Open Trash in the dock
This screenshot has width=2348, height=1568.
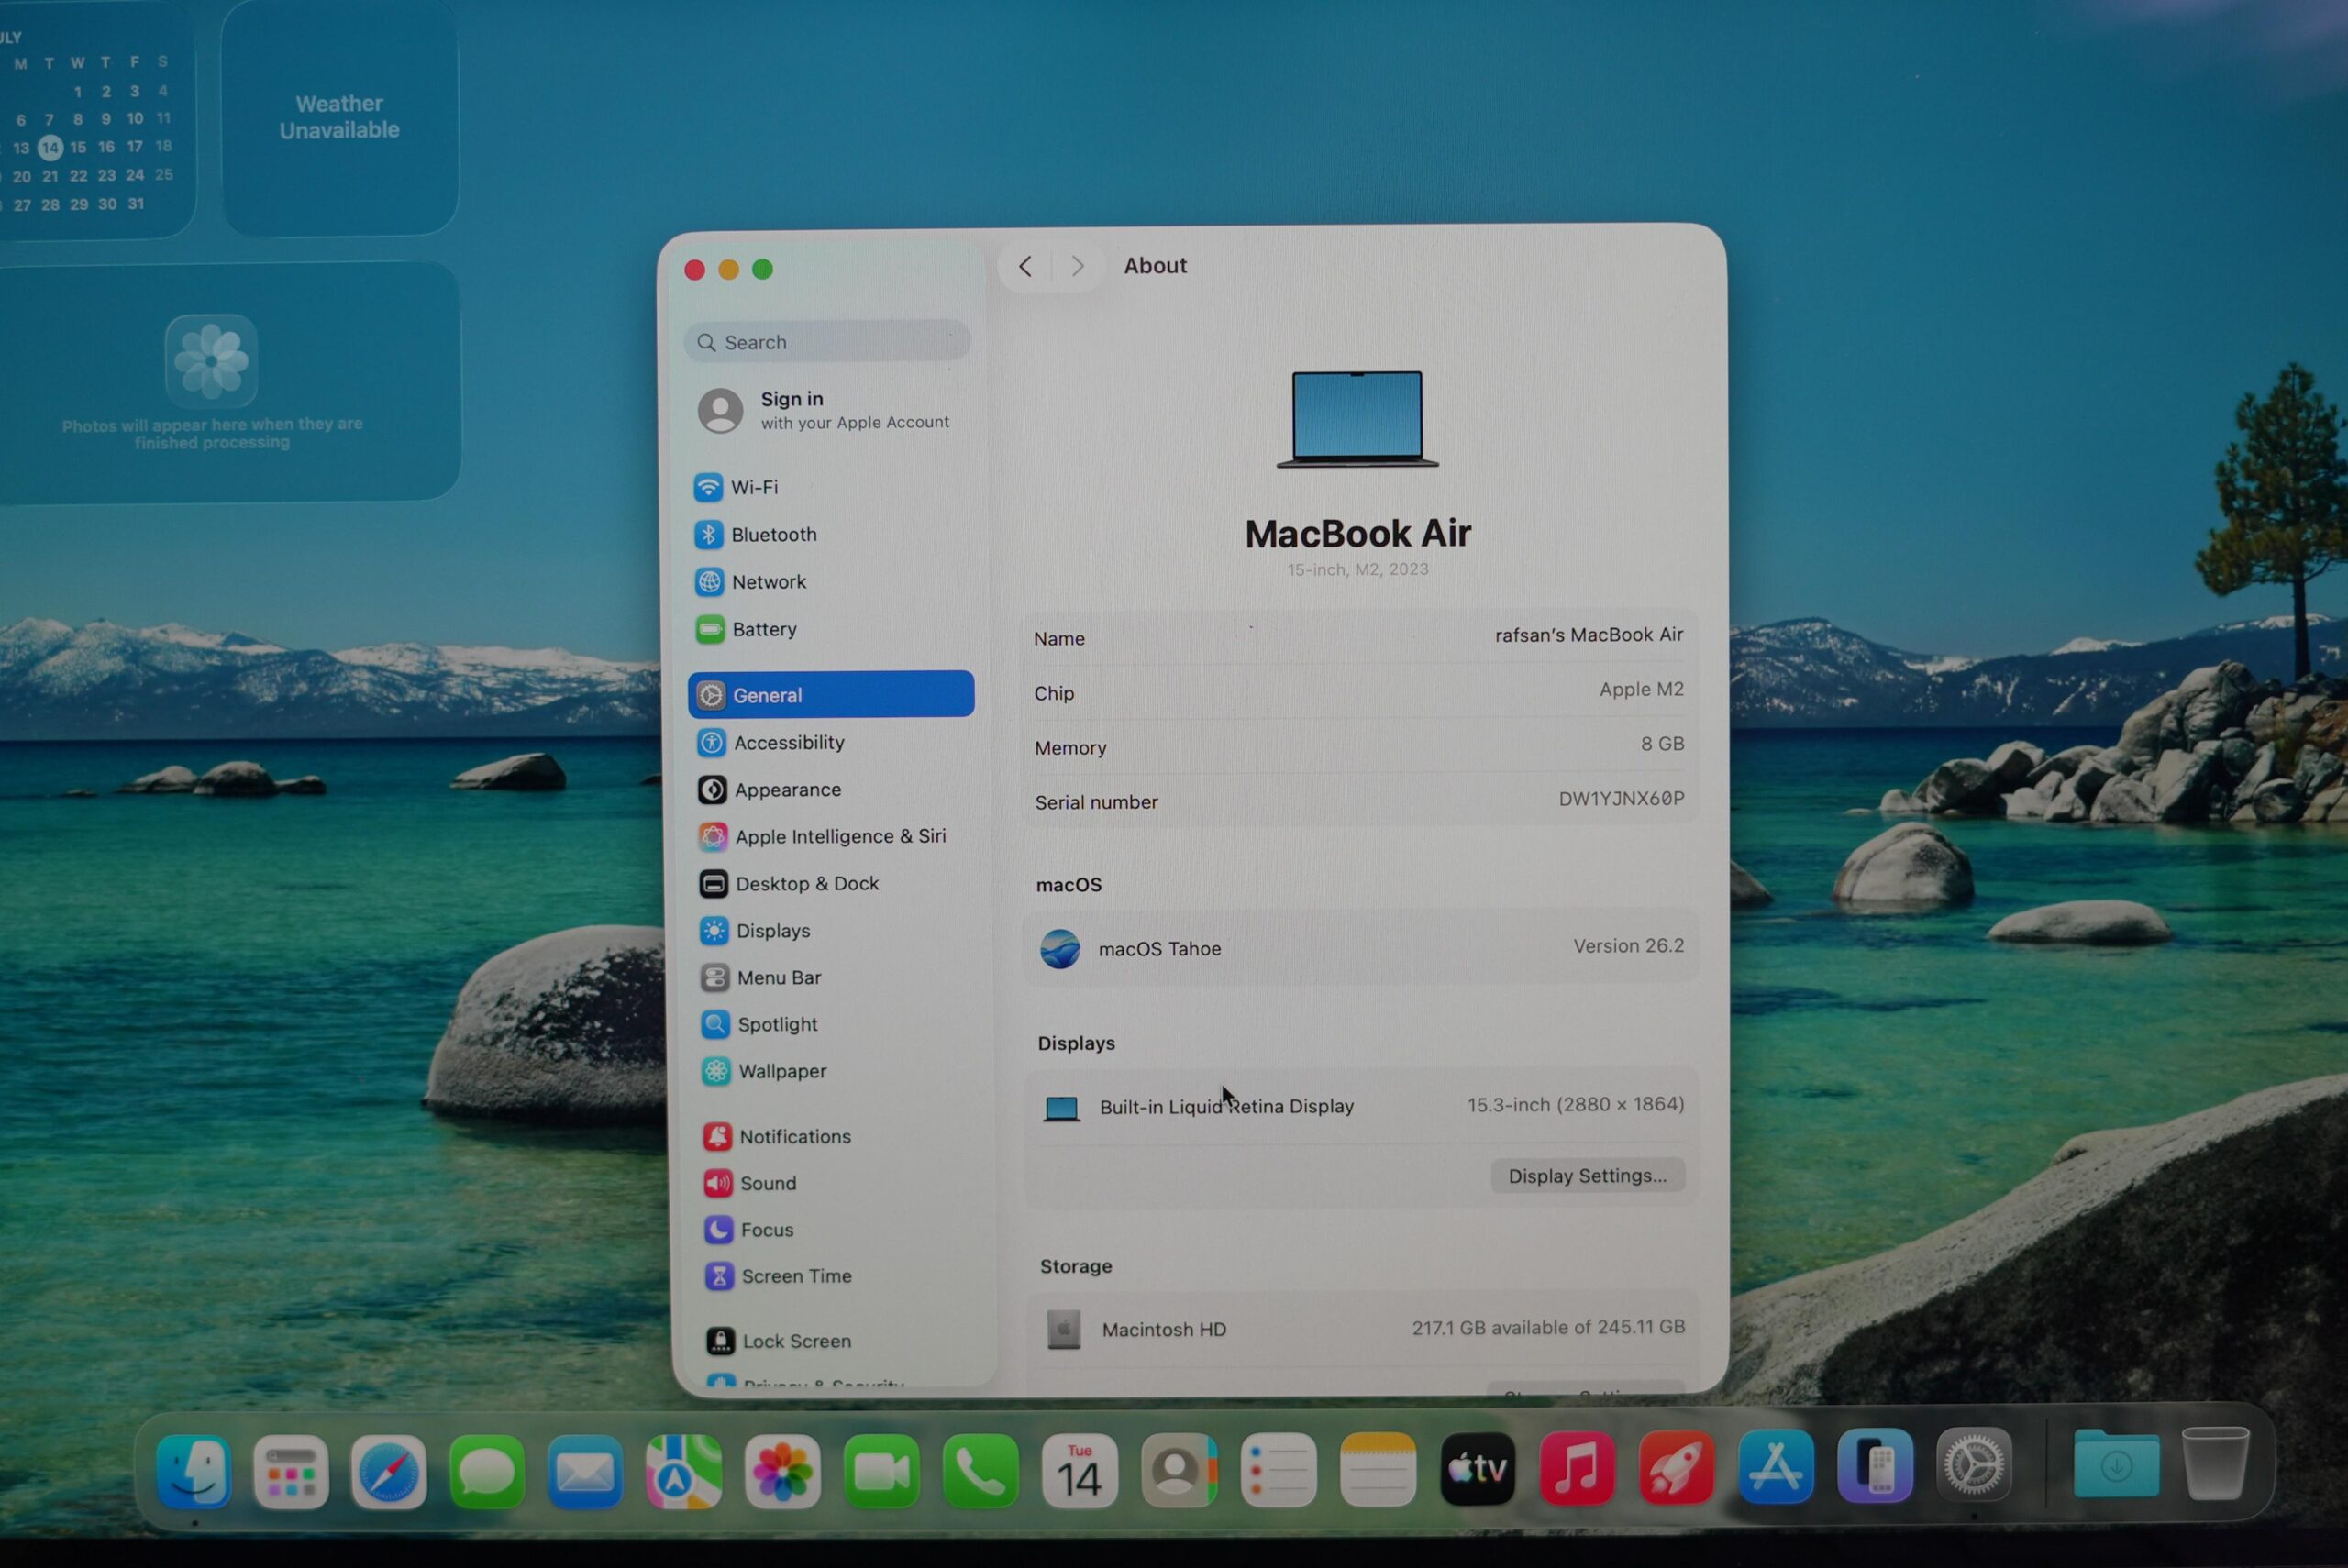[2215, 1463]
